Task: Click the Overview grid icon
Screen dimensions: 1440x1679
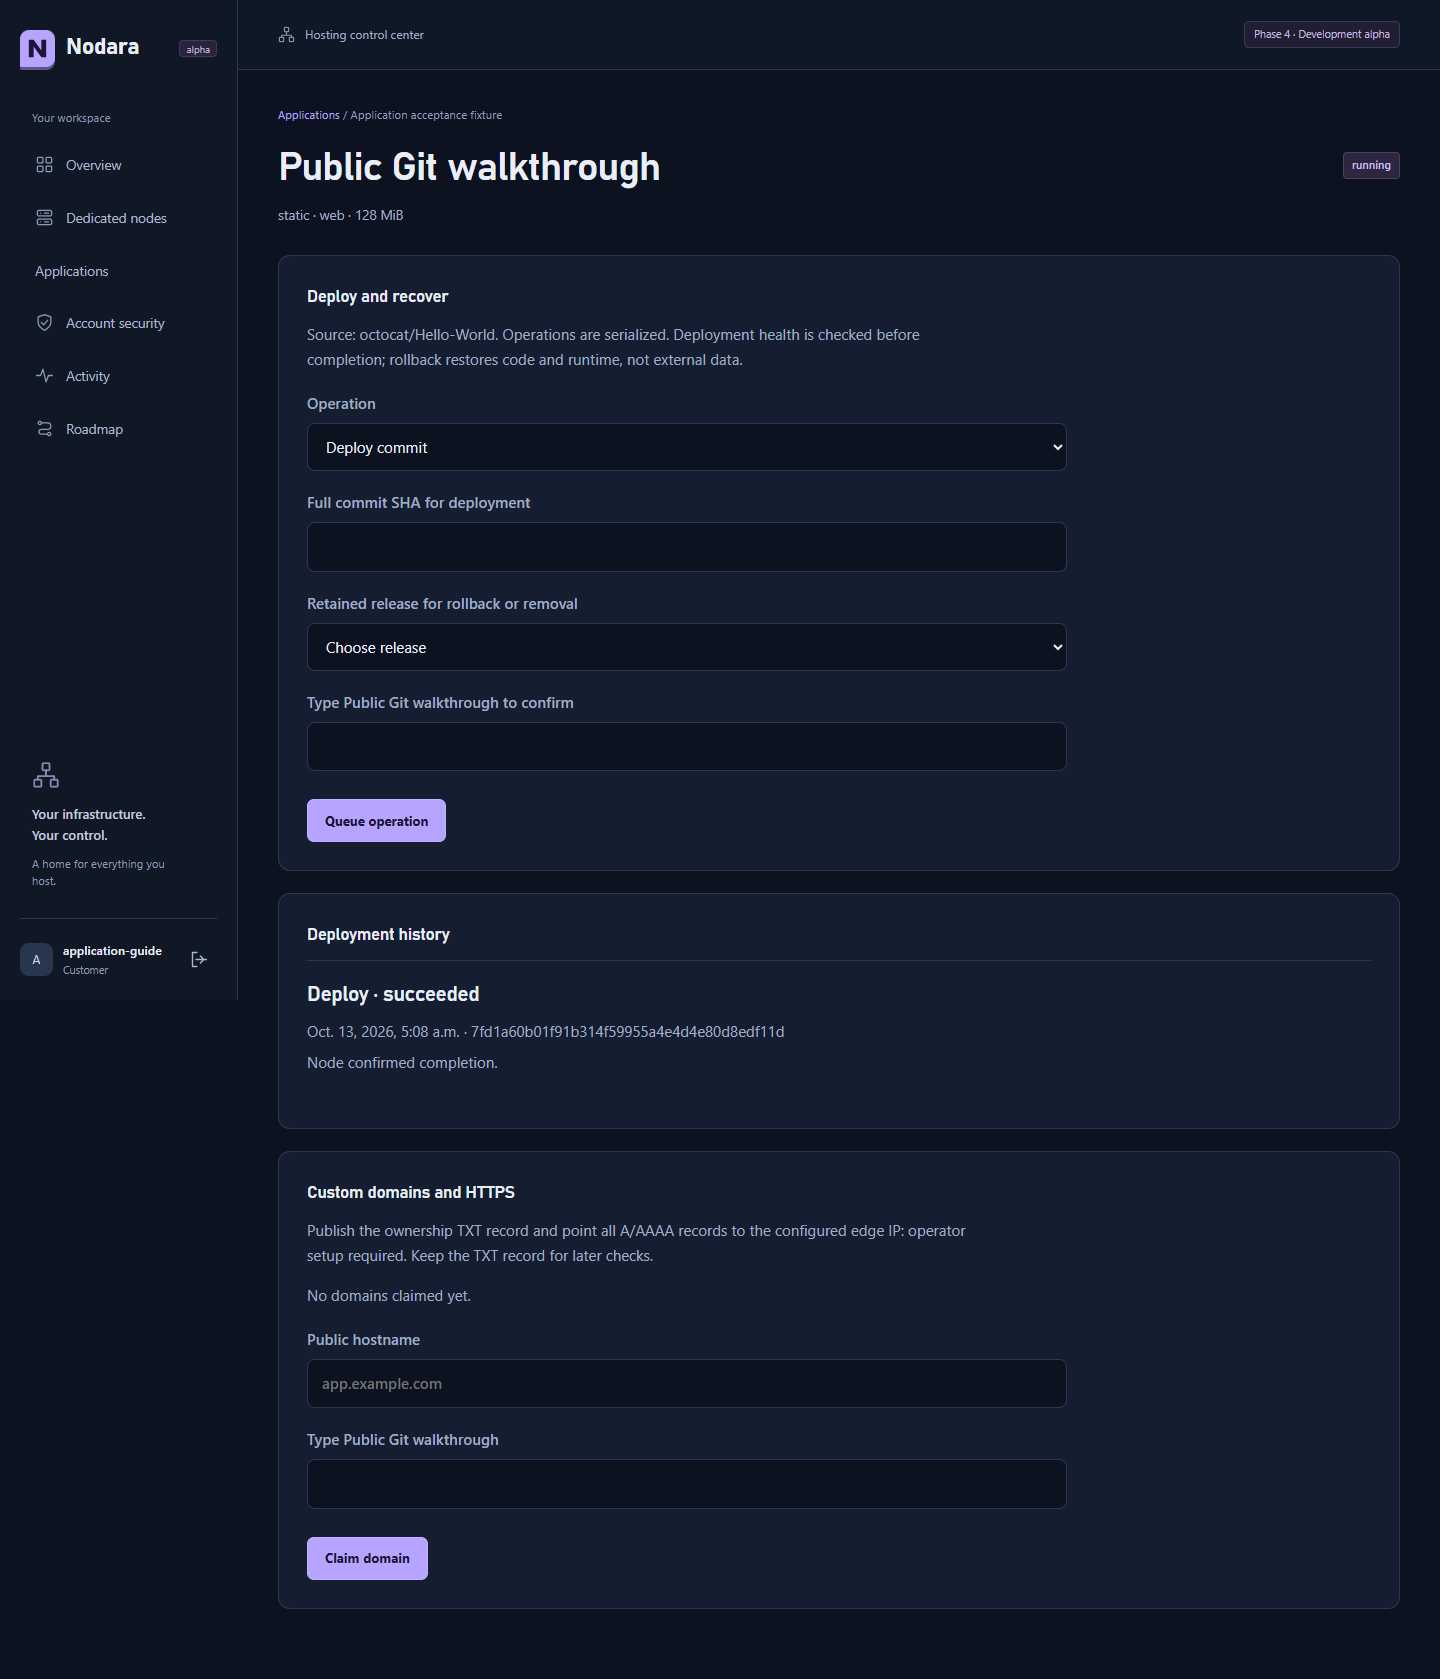Action: click(x=44, y=165)
